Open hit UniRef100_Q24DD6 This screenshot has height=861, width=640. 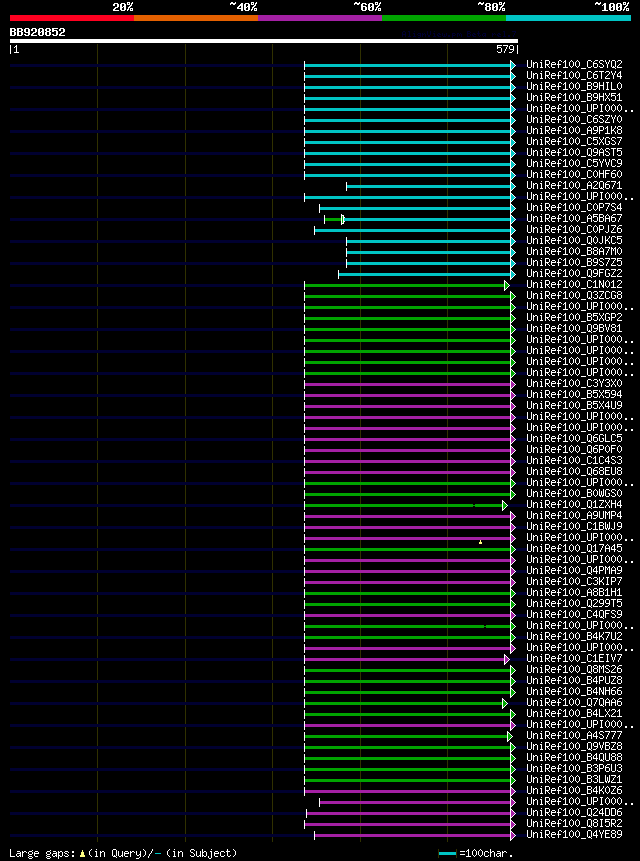574,812
